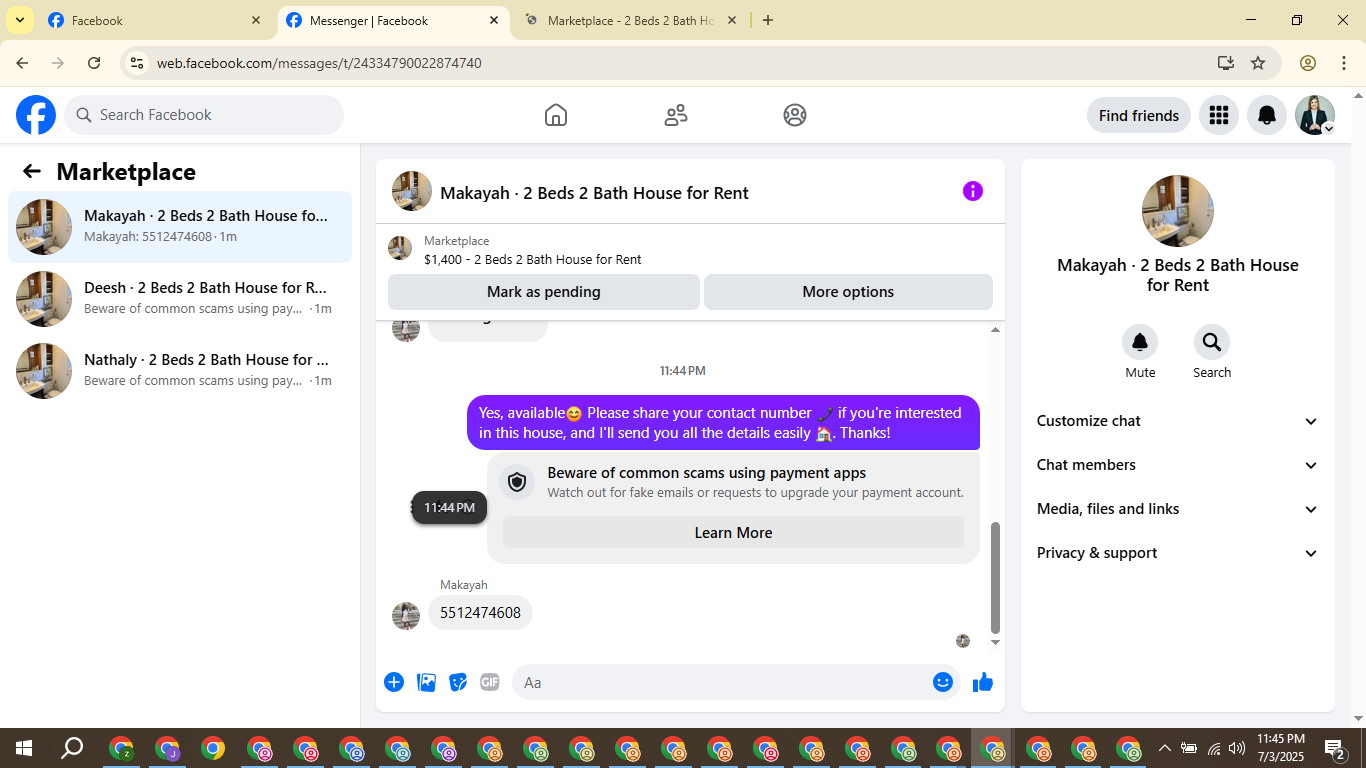The height and width of the screenshot is (768, 1366).
Task: View site information icon in address bar
Action: [137, 63]
